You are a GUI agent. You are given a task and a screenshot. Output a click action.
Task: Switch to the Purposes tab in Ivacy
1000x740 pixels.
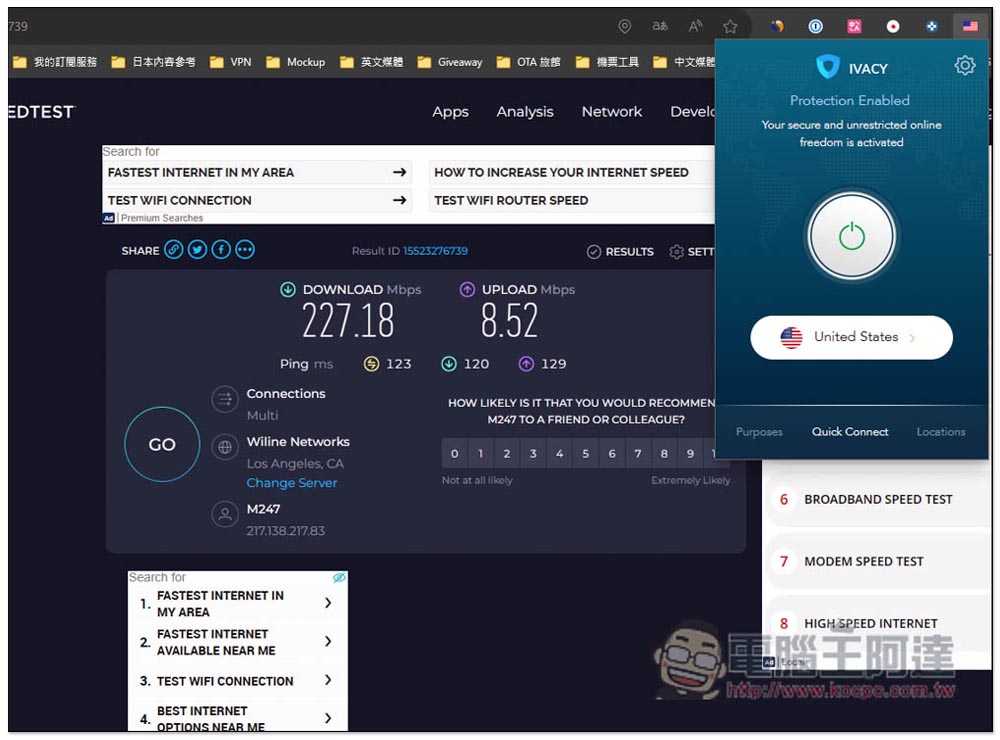coord(759,432)
